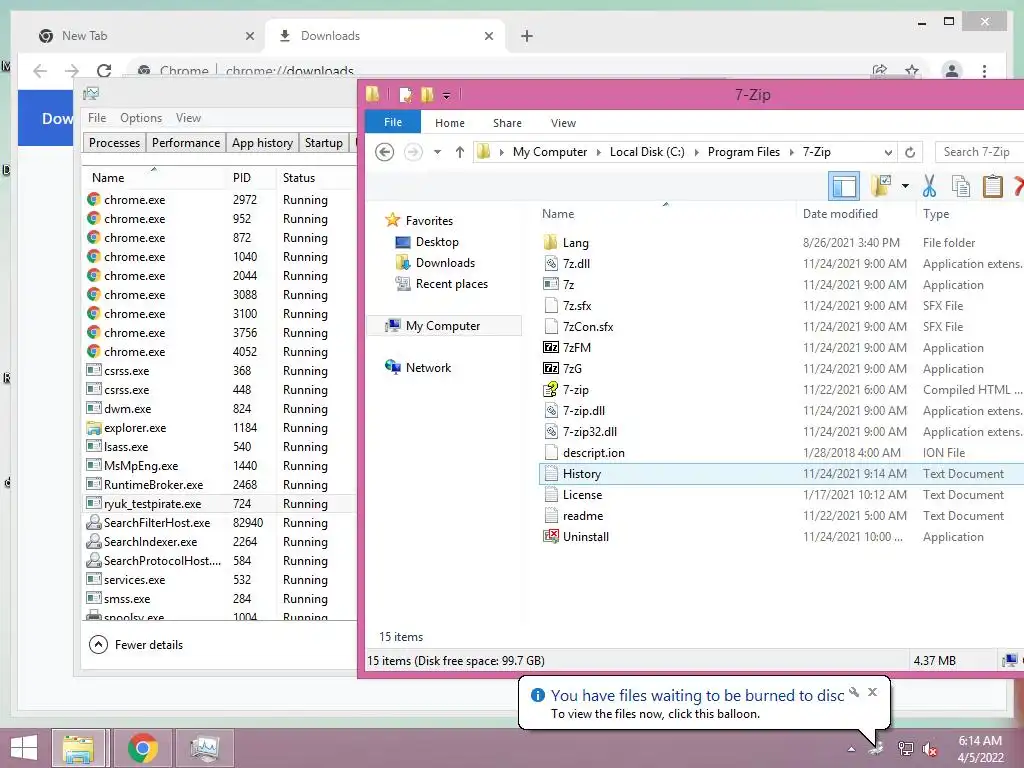Click the Refresh button beside the address bar
Image resolution: width=1024 pixels, height=768 pixels.
coord(910,152)
